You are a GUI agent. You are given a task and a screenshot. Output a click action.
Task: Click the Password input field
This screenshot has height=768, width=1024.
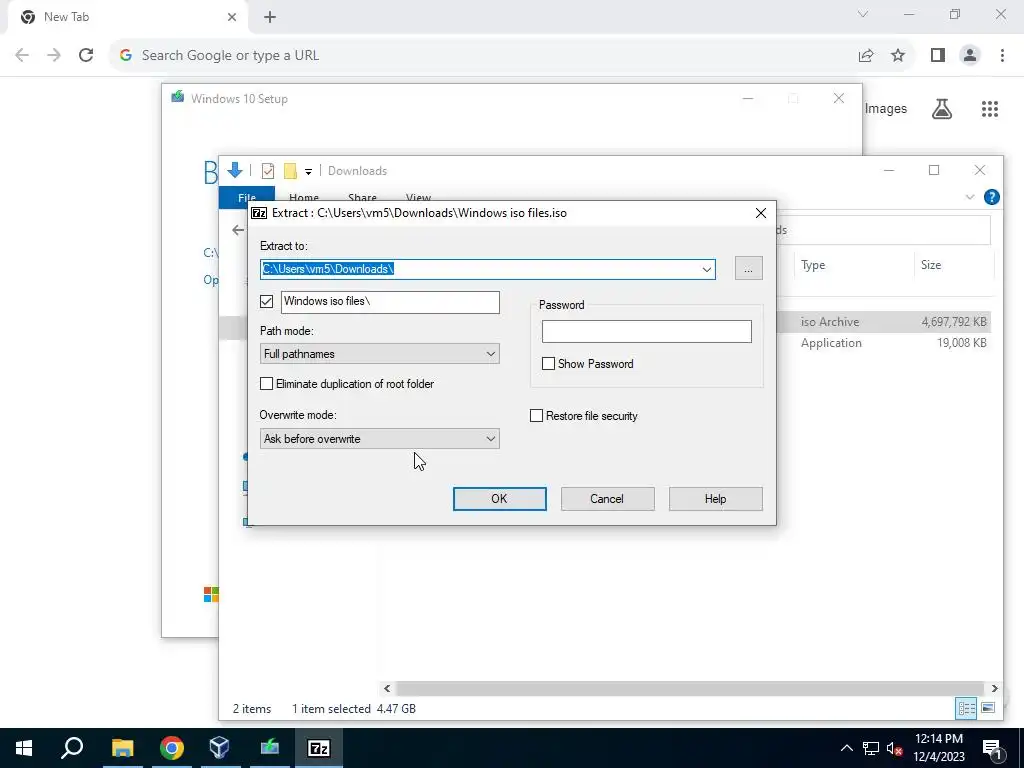click(647, 331)
